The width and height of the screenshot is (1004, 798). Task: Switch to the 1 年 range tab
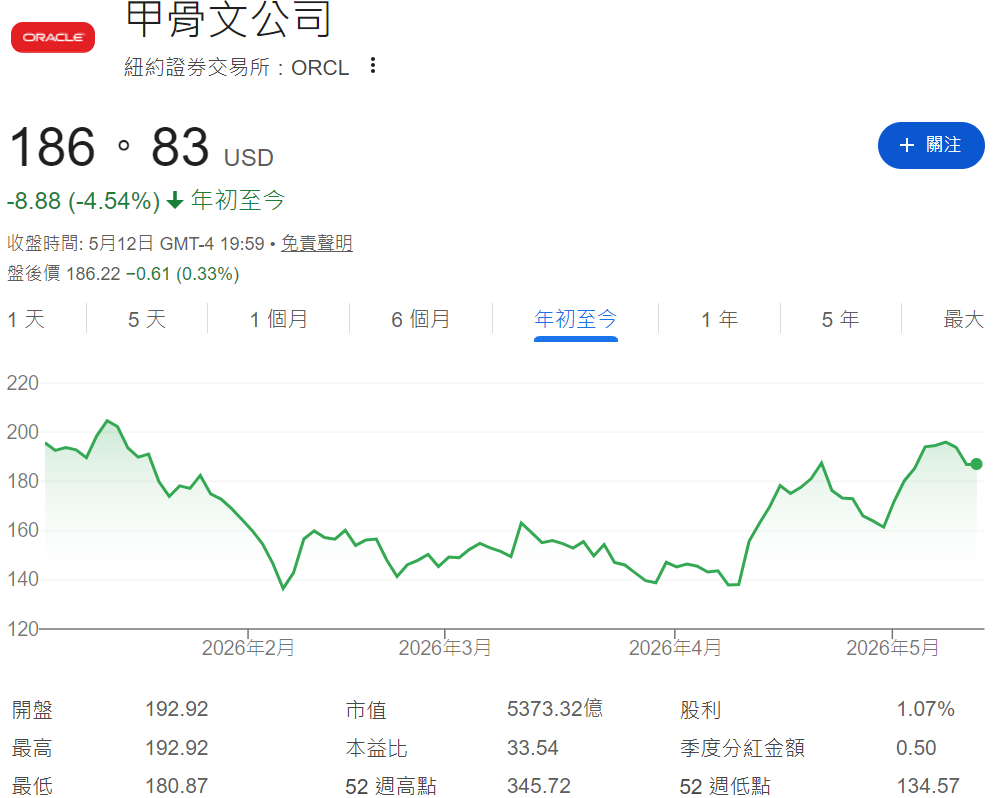(x=719, y=319)
